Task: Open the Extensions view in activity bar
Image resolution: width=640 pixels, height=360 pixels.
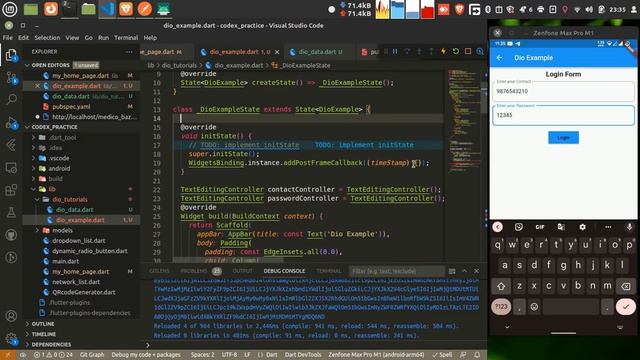Action: tap(11, 190)
